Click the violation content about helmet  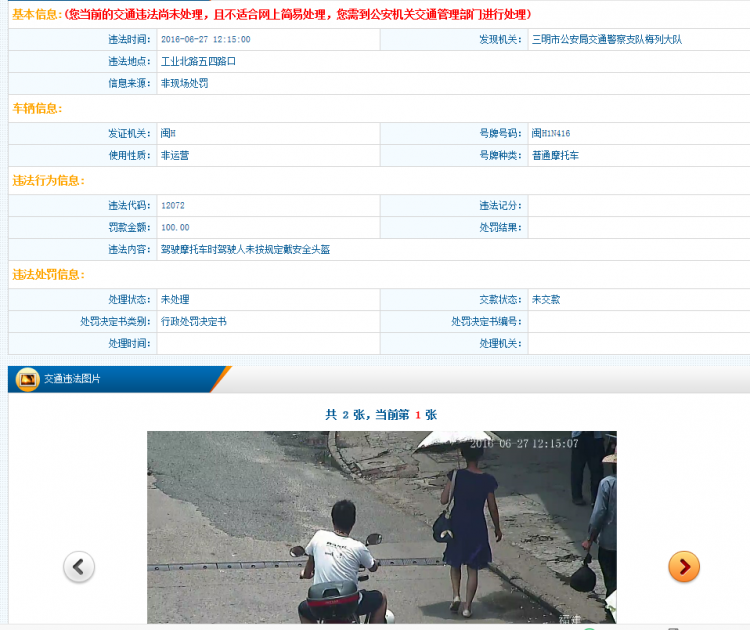tap(245, 249)
